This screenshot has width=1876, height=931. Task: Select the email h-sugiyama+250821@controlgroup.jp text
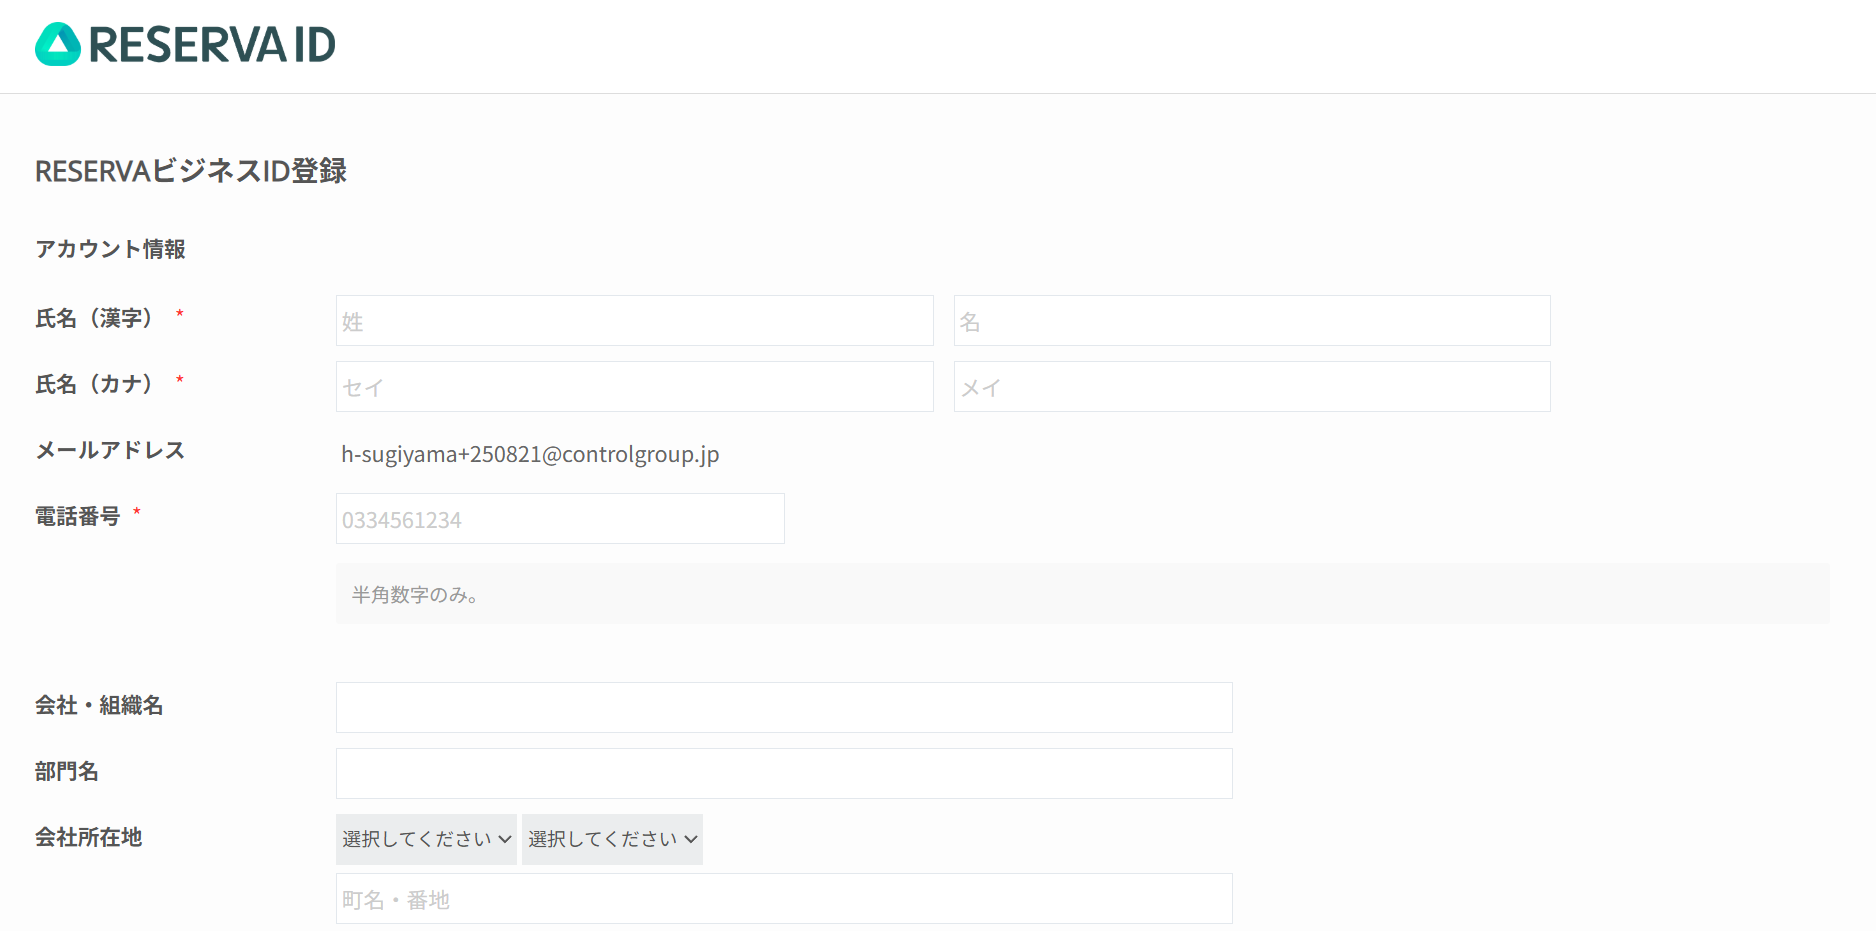(530, 455)
